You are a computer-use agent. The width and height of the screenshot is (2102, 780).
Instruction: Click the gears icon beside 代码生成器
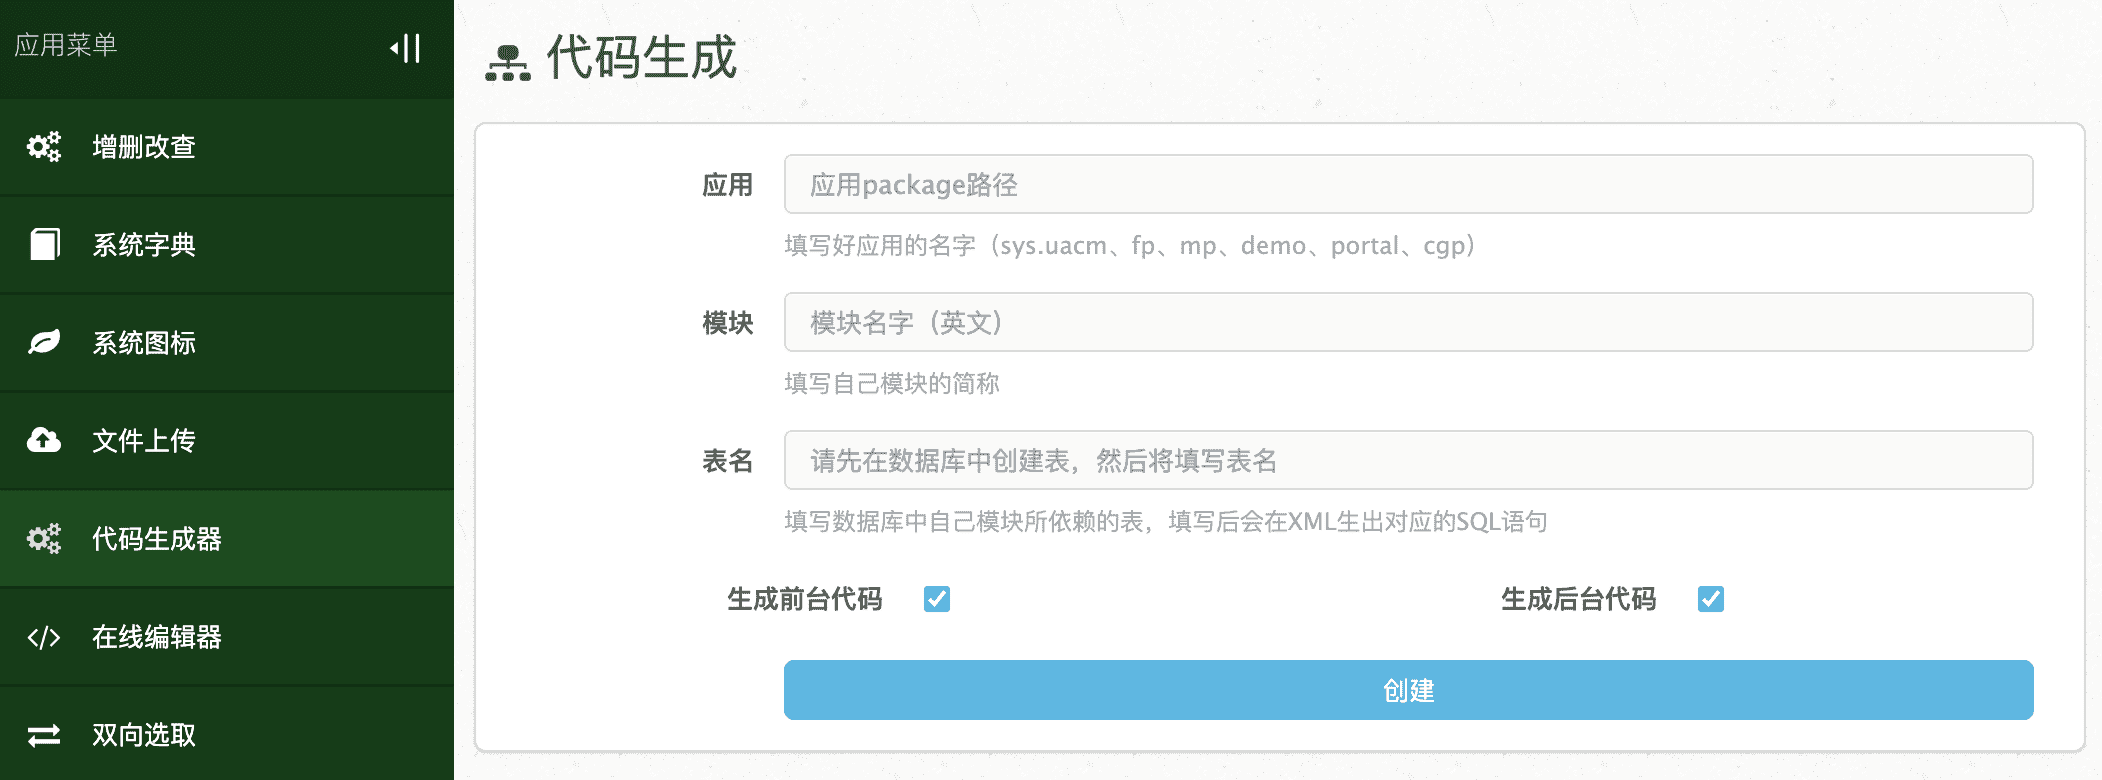click(44, 539)
